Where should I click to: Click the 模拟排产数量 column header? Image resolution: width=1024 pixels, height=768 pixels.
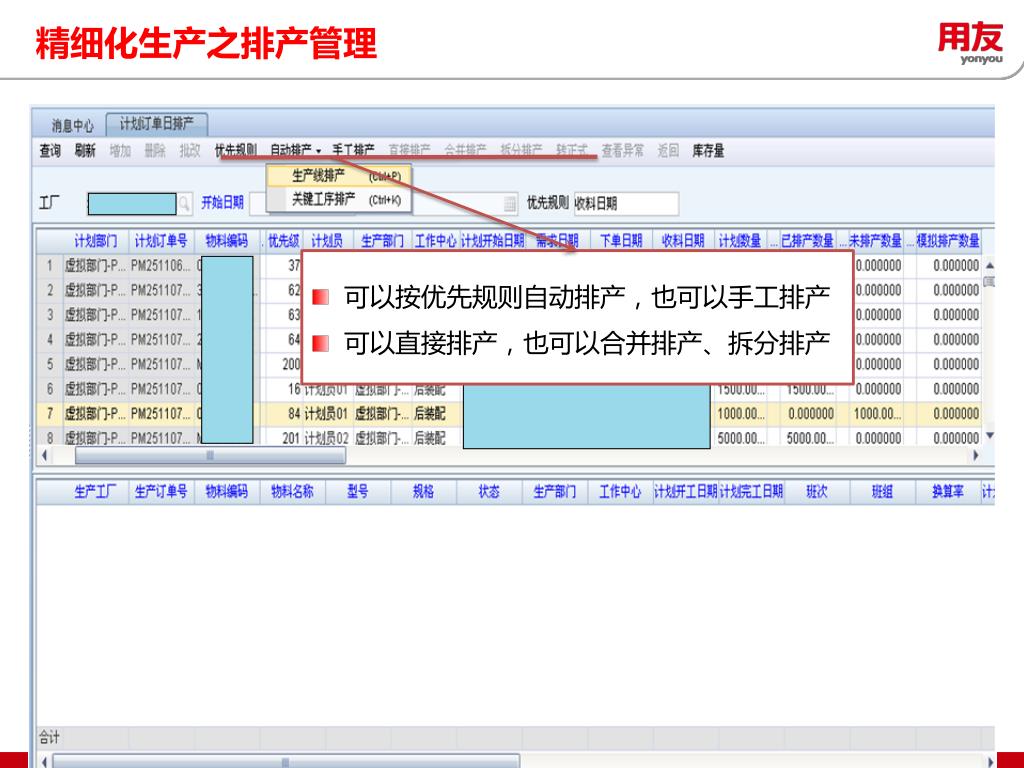tap(948, 241)
